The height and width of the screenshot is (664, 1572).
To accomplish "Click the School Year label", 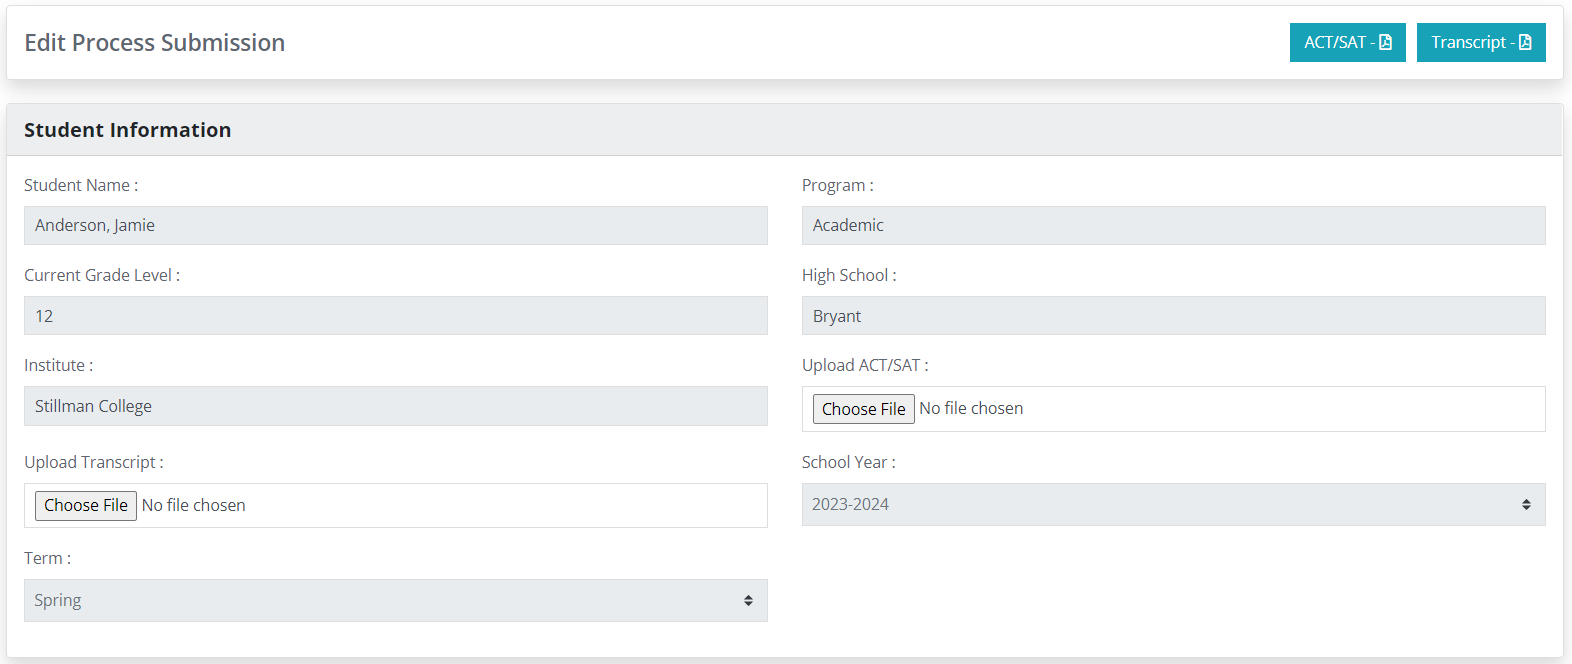I will pyautogui.click(x=848, y=462).
